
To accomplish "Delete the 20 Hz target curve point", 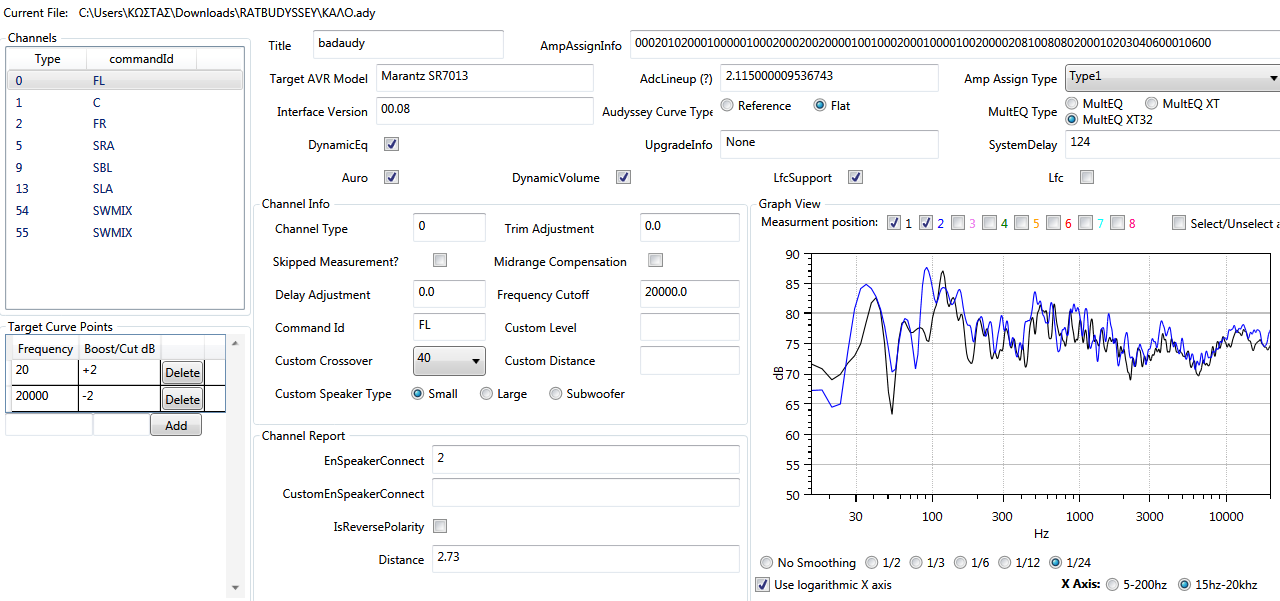I will point(182,373).
